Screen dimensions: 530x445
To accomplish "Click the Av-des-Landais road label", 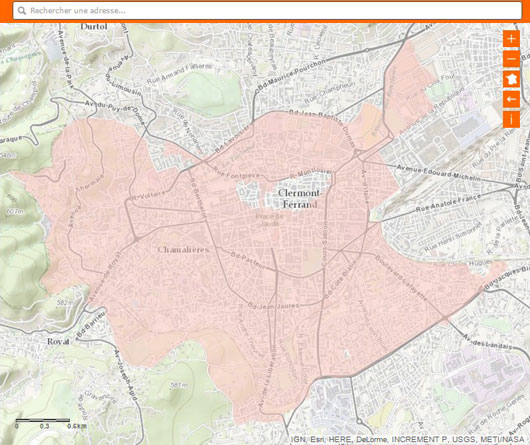I will (x=487, y=342).
